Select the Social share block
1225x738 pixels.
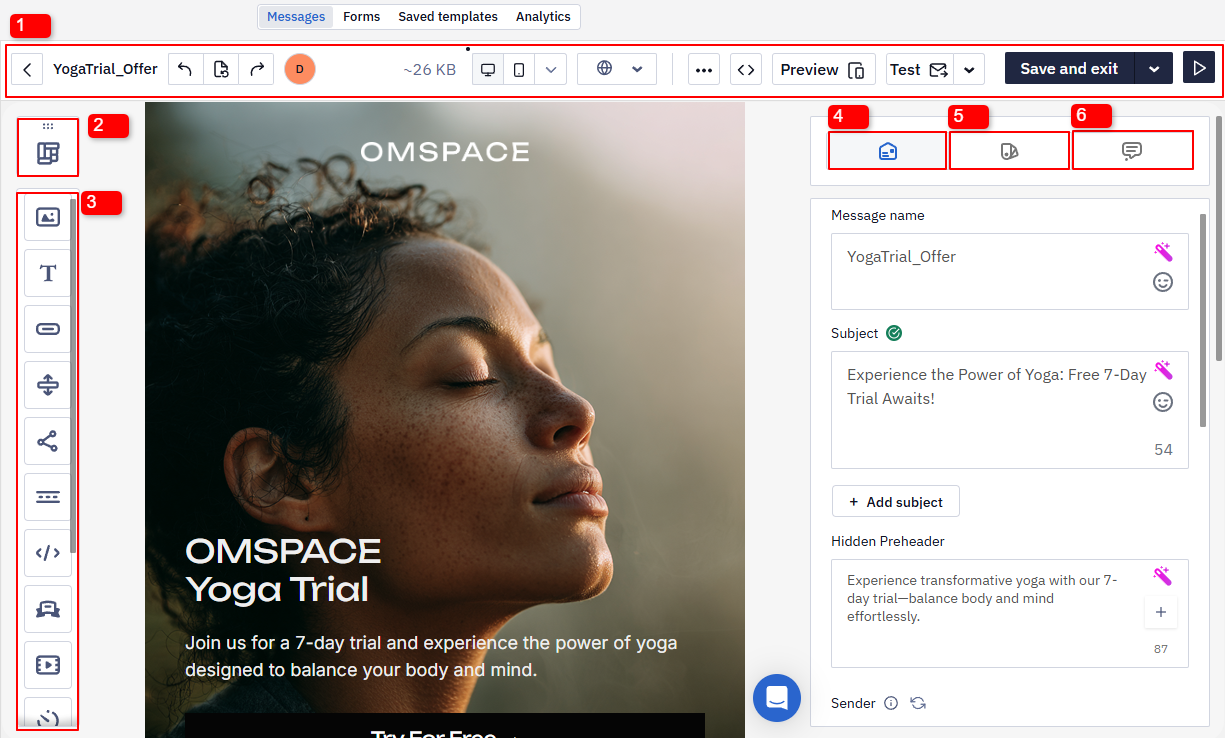coord(48,441)
